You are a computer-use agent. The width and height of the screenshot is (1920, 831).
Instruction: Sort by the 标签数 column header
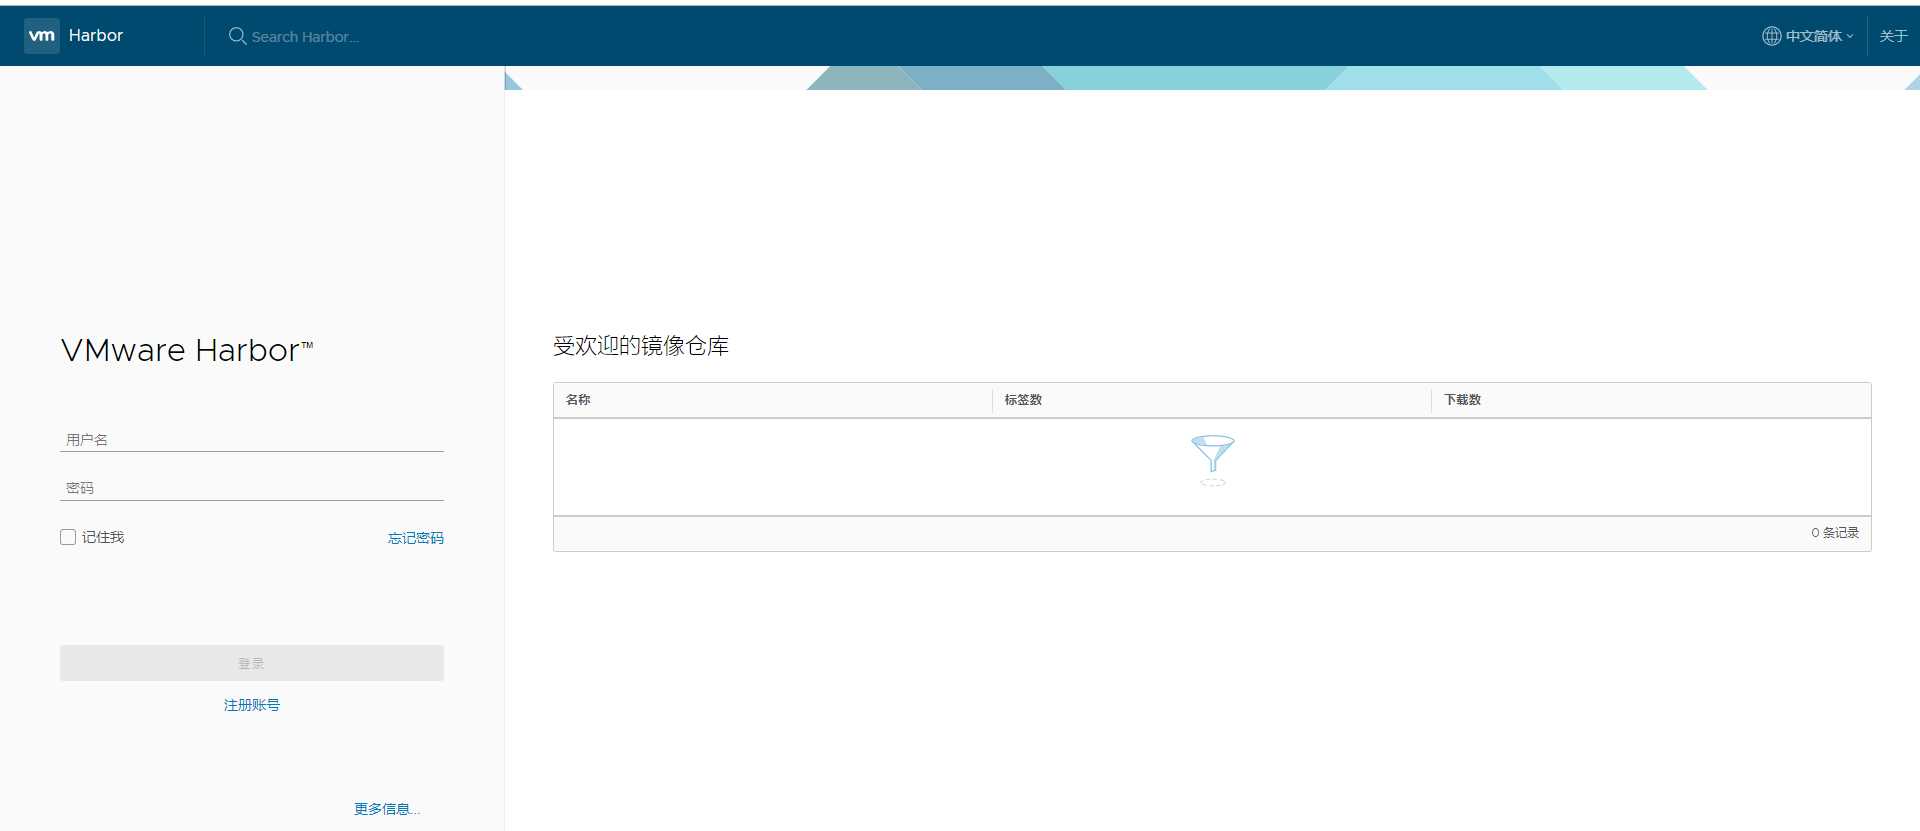tap(1023, 400)
